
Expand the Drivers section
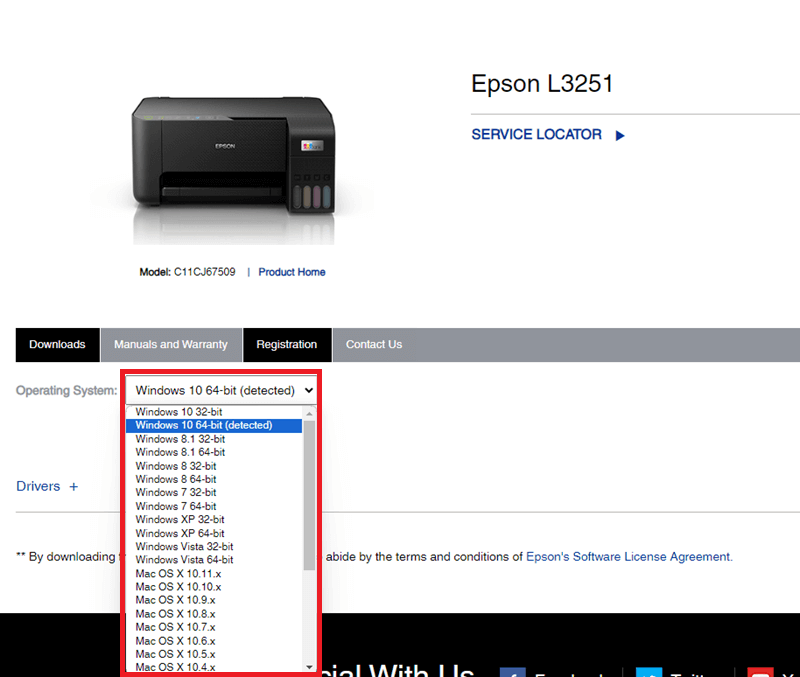click(x=47, y=486)
